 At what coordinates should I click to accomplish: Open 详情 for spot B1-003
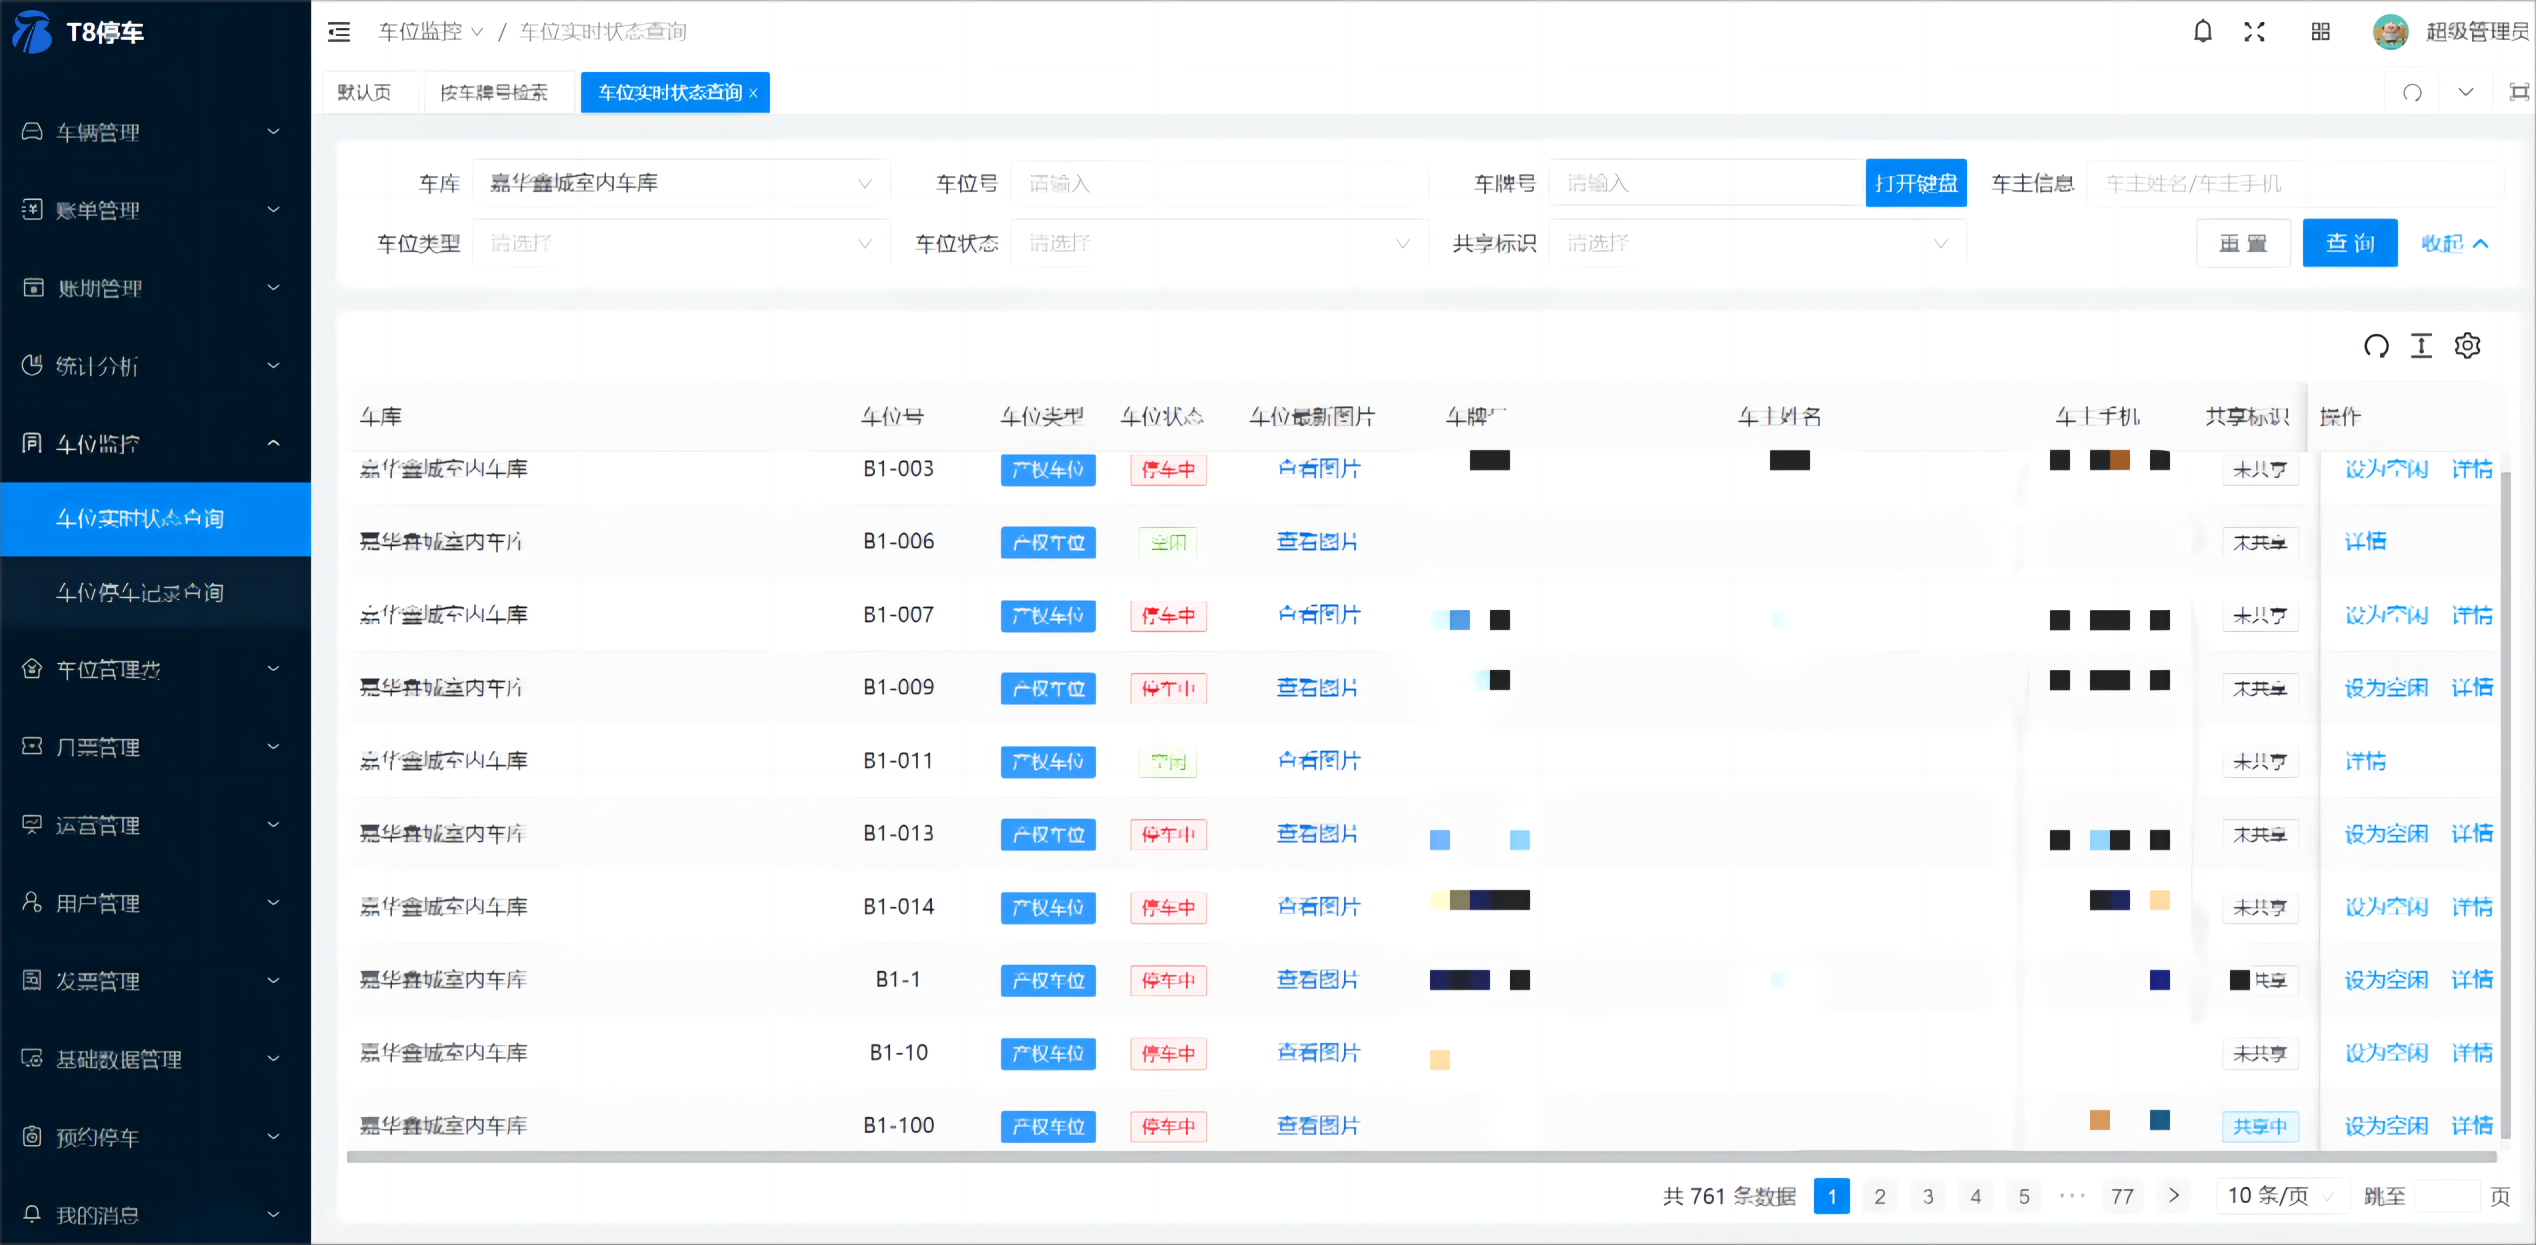2472,469
